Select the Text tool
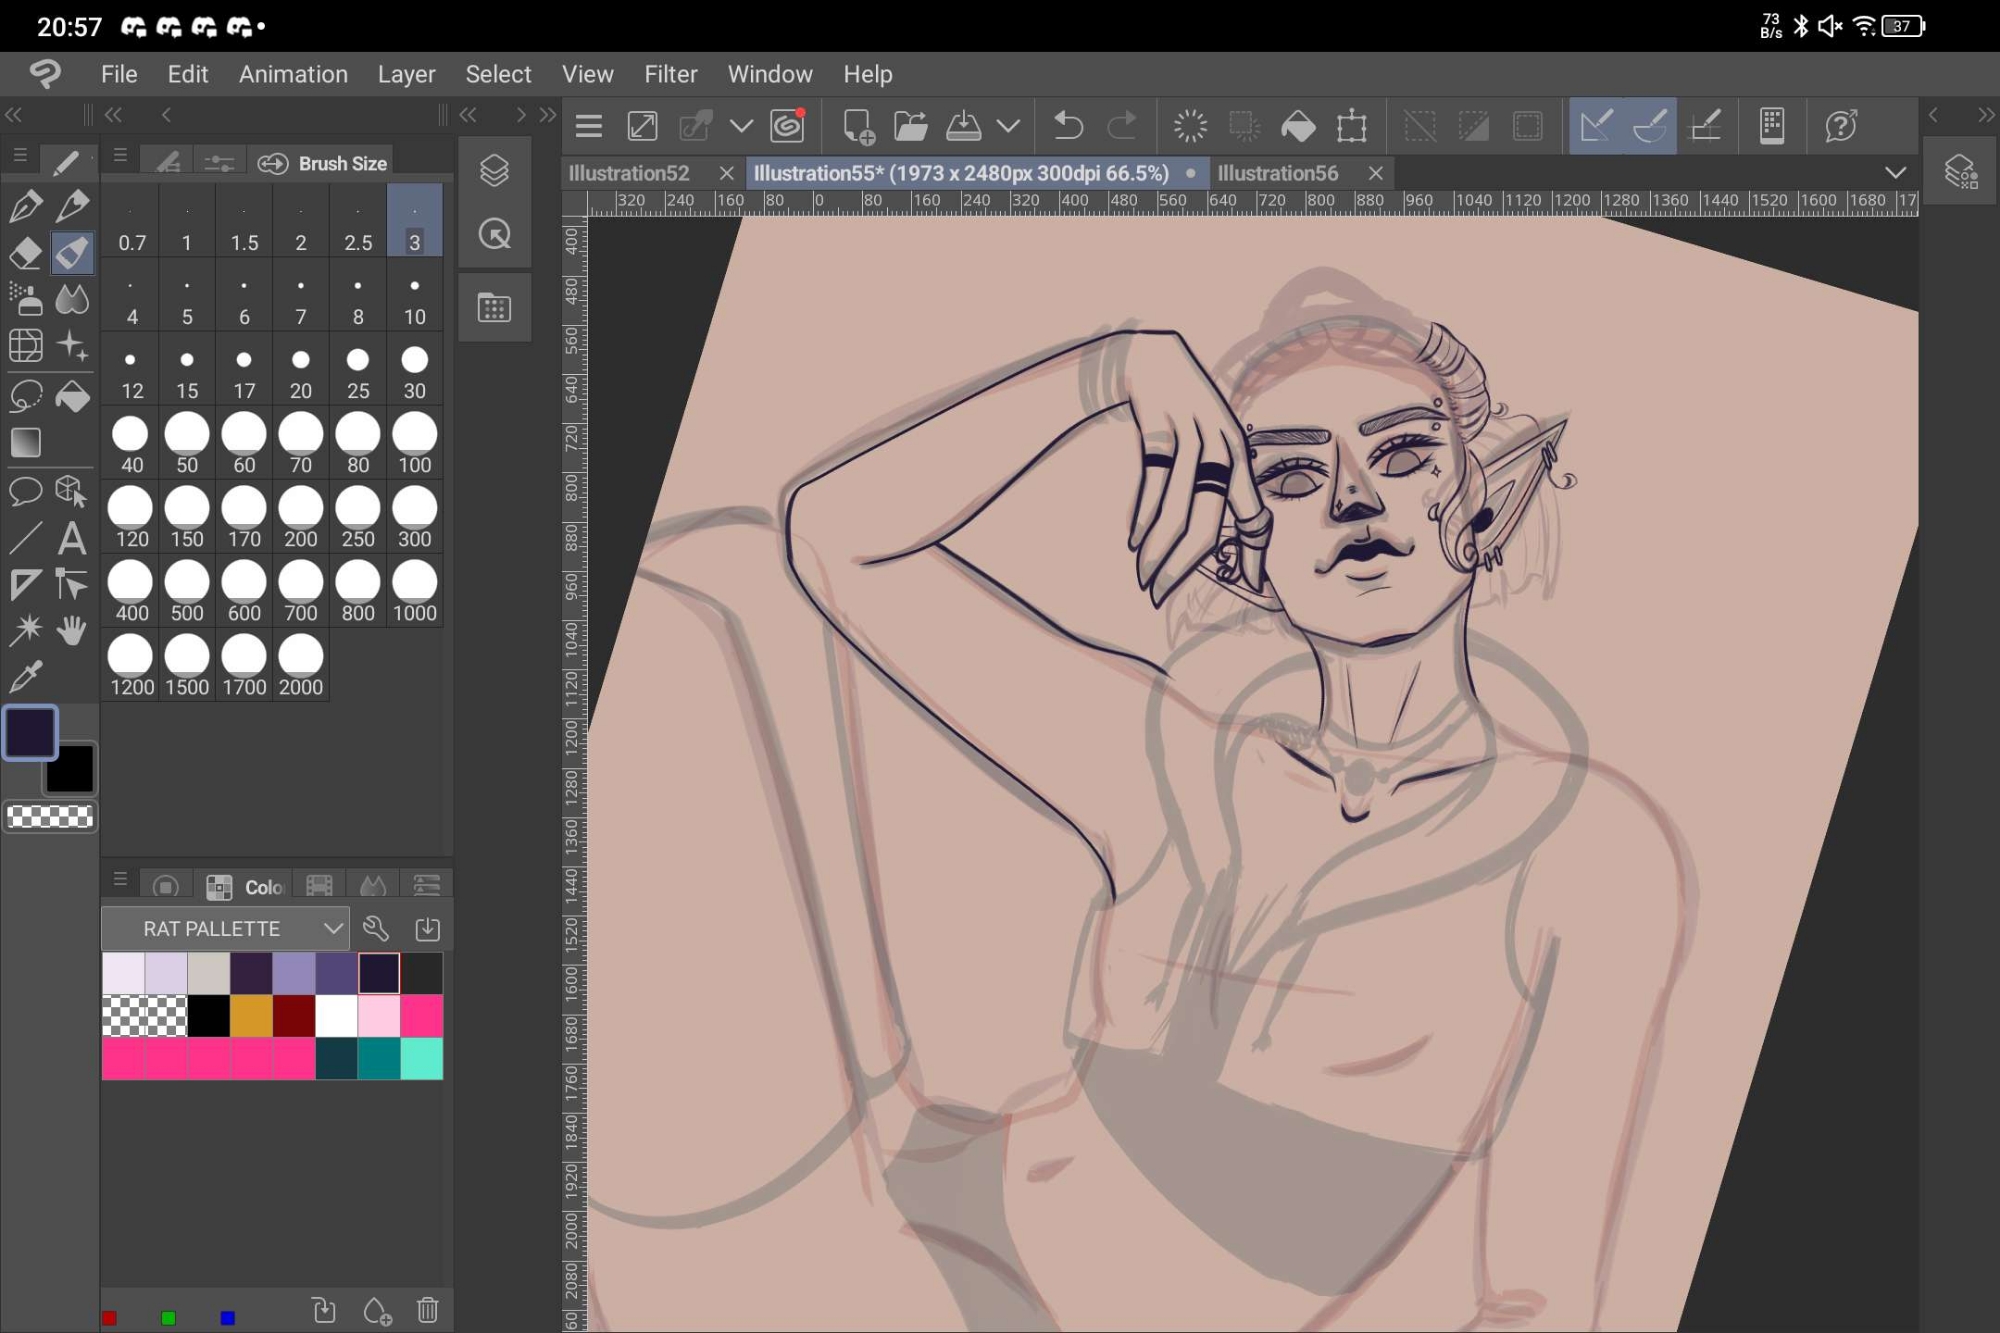This screenshot has width=2000, height=1333. (71, 539)
